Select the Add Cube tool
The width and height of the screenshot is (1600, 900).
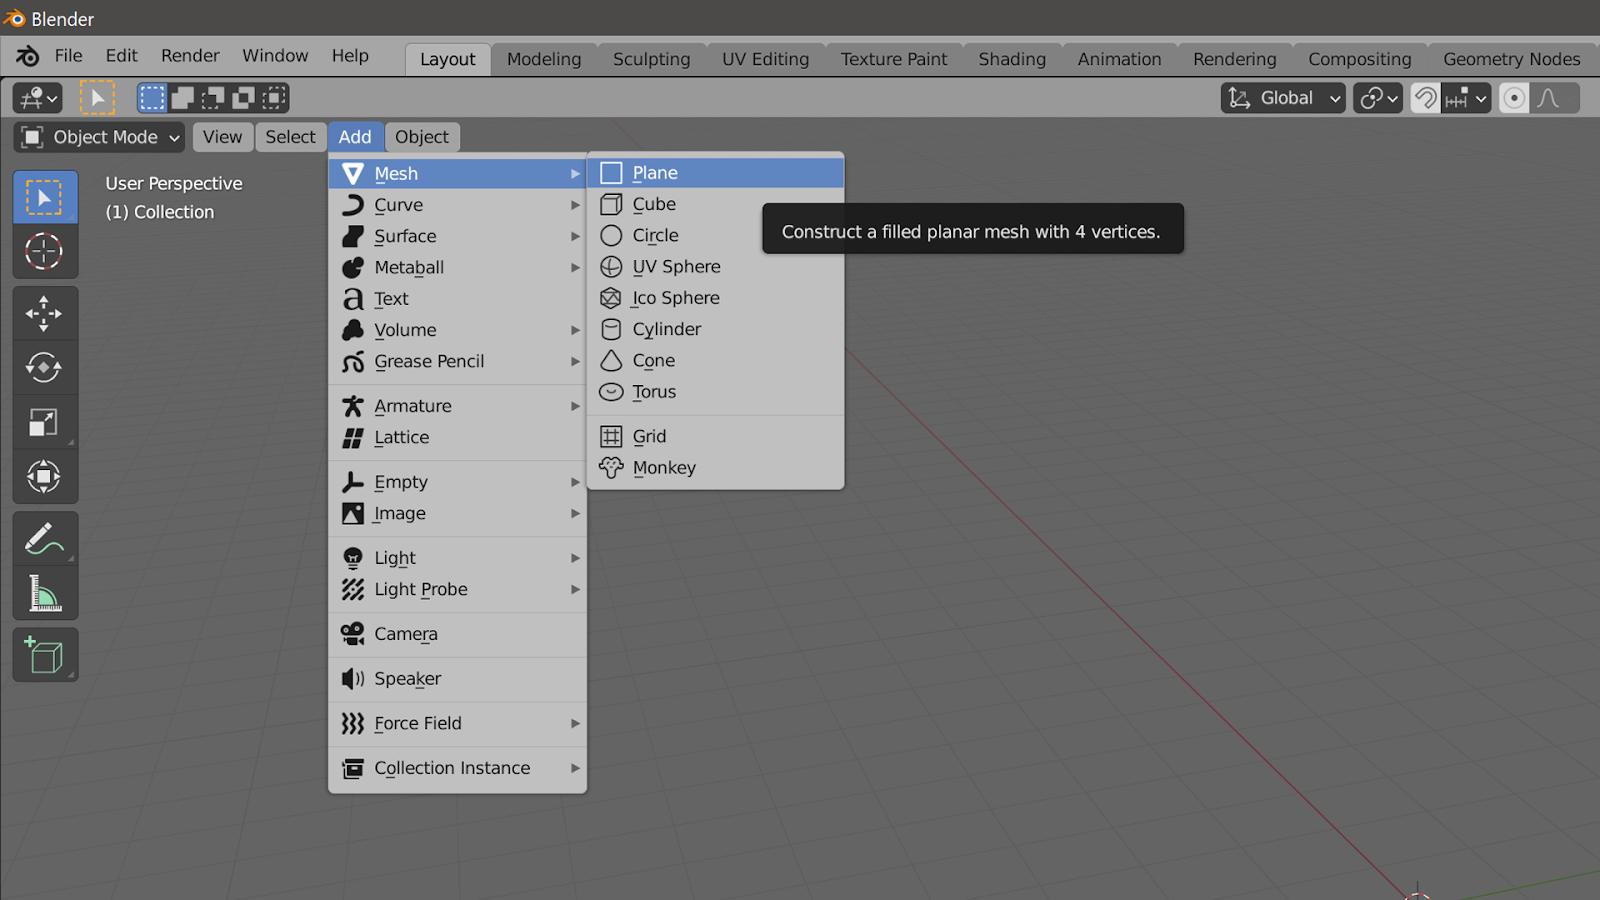point(44,655)
